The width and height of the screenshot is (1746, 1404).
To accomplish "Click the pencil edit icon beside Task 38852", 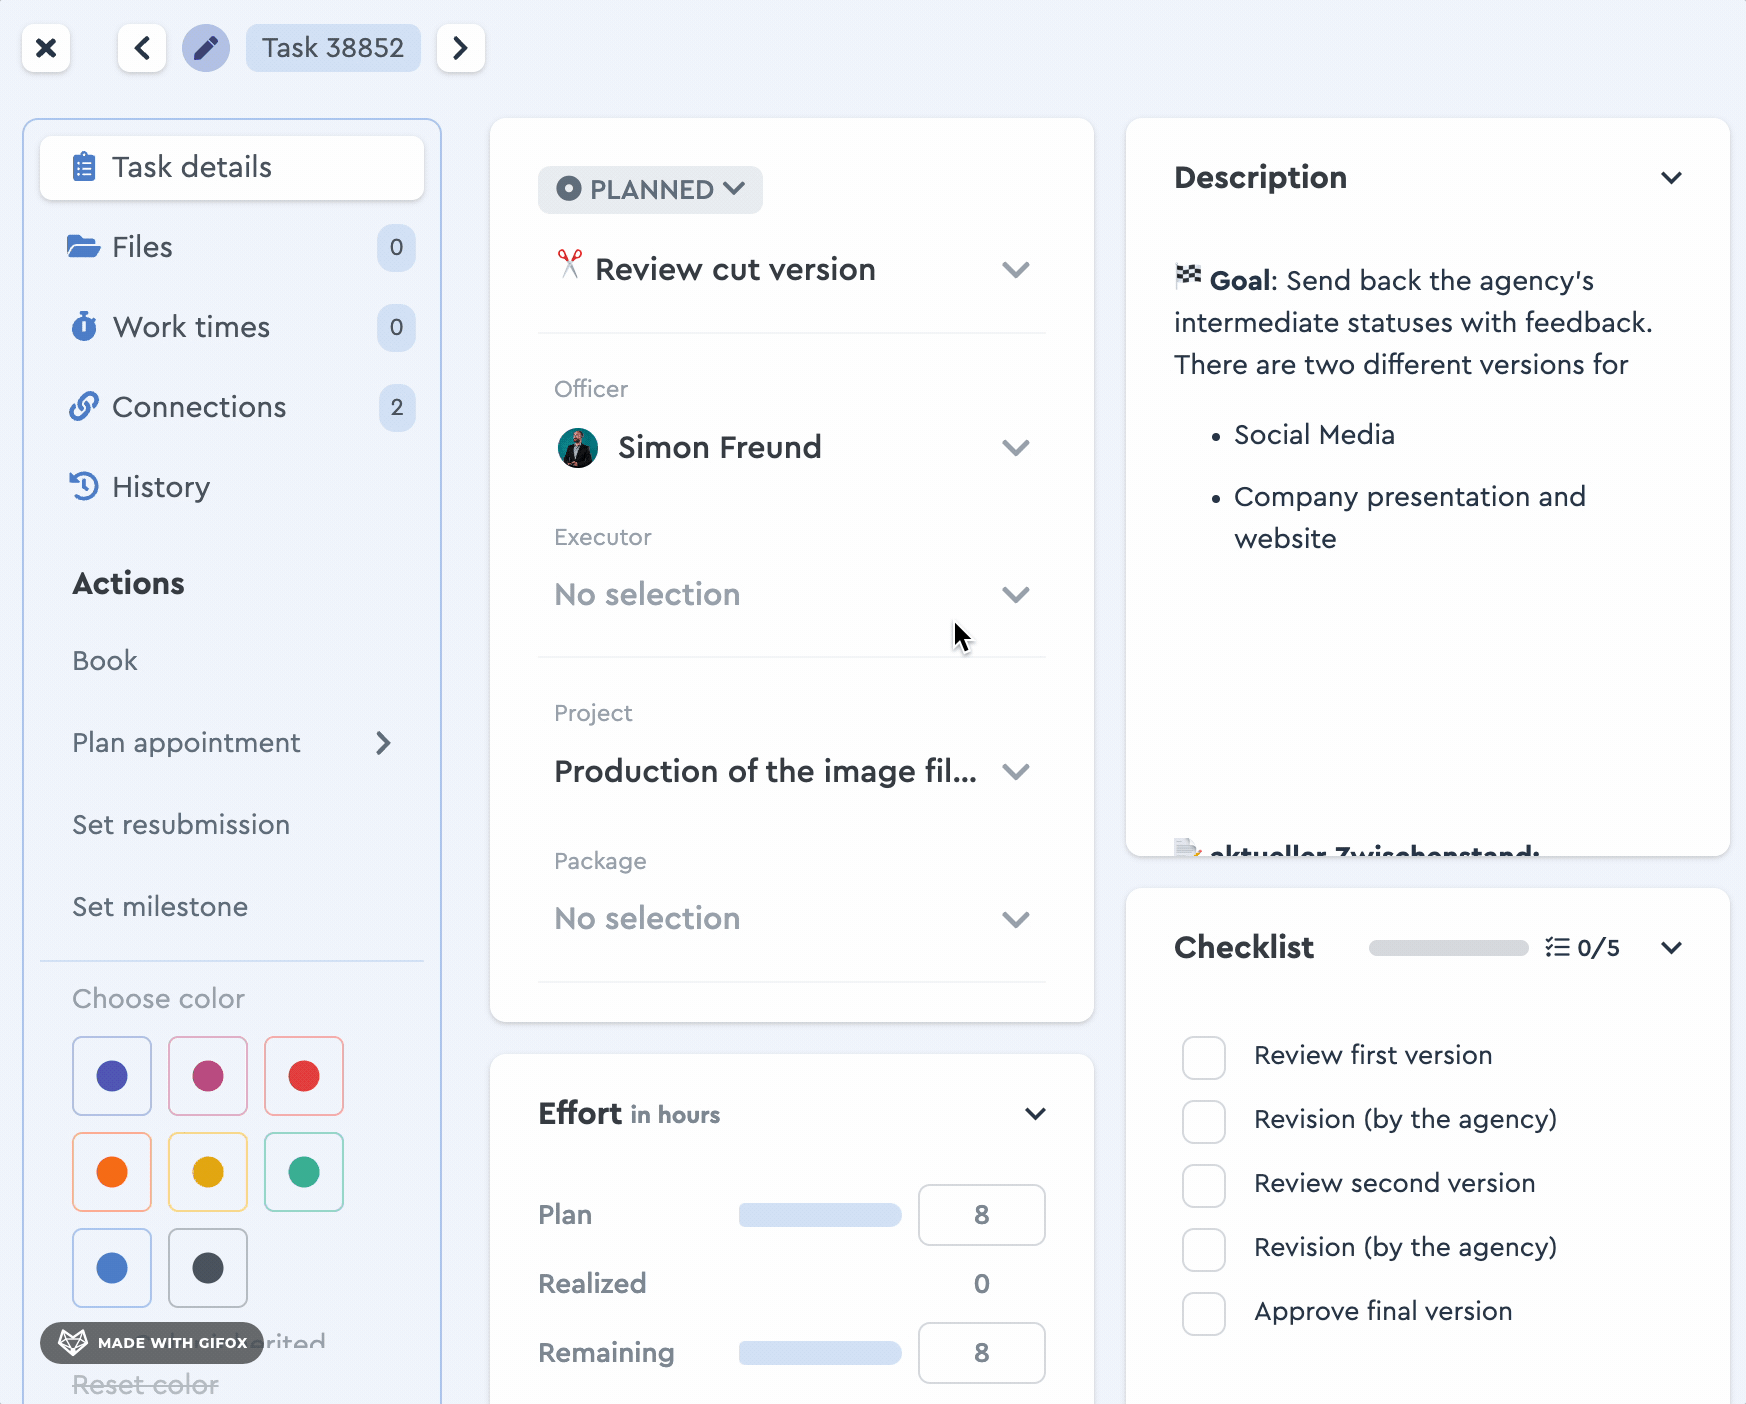I will (x=206, y=48).
